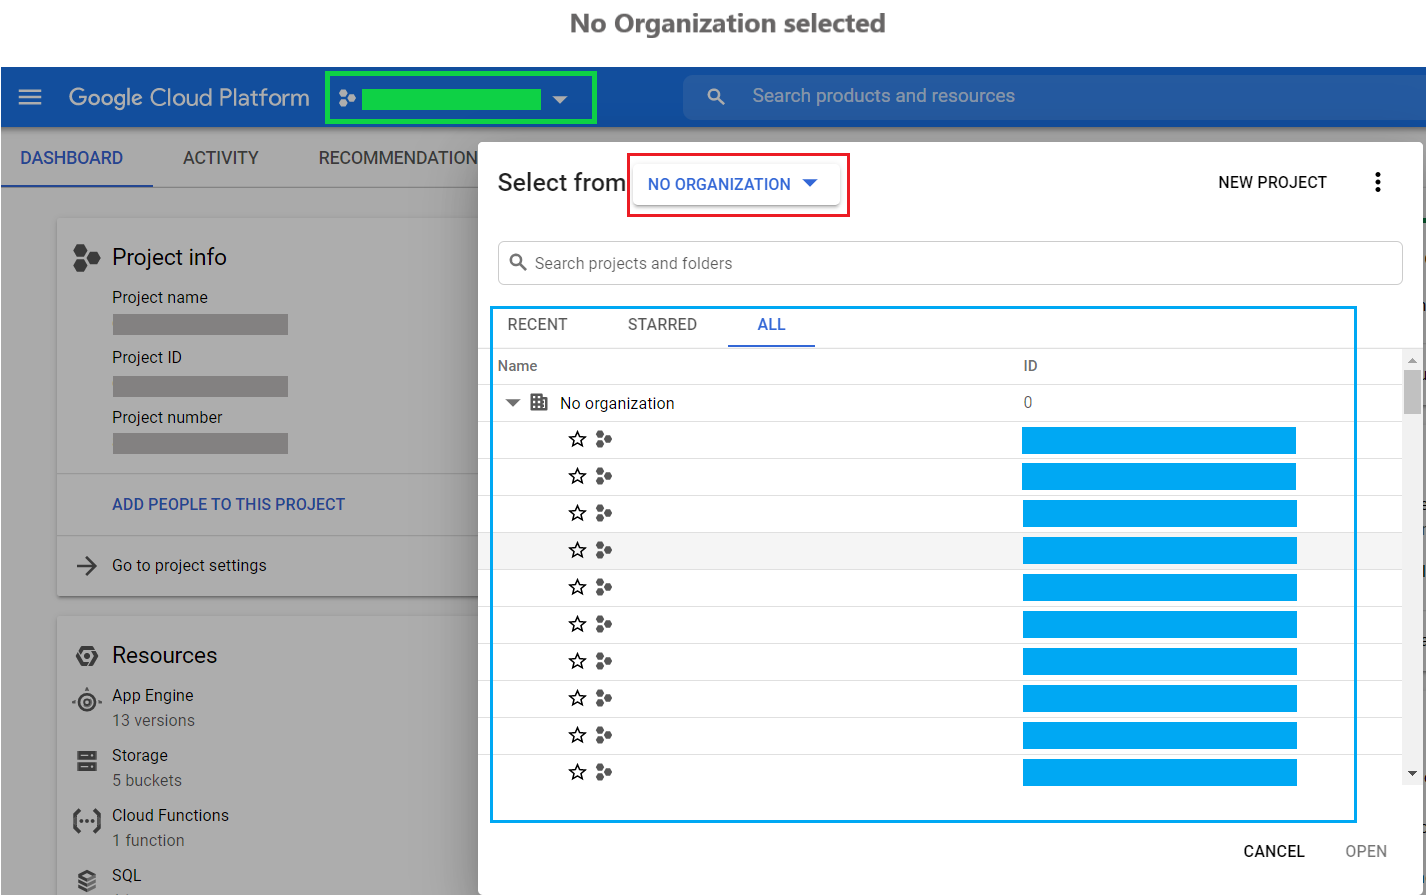Click the Storage icon
The image size is (1428, 895).
tap(87, 761)
